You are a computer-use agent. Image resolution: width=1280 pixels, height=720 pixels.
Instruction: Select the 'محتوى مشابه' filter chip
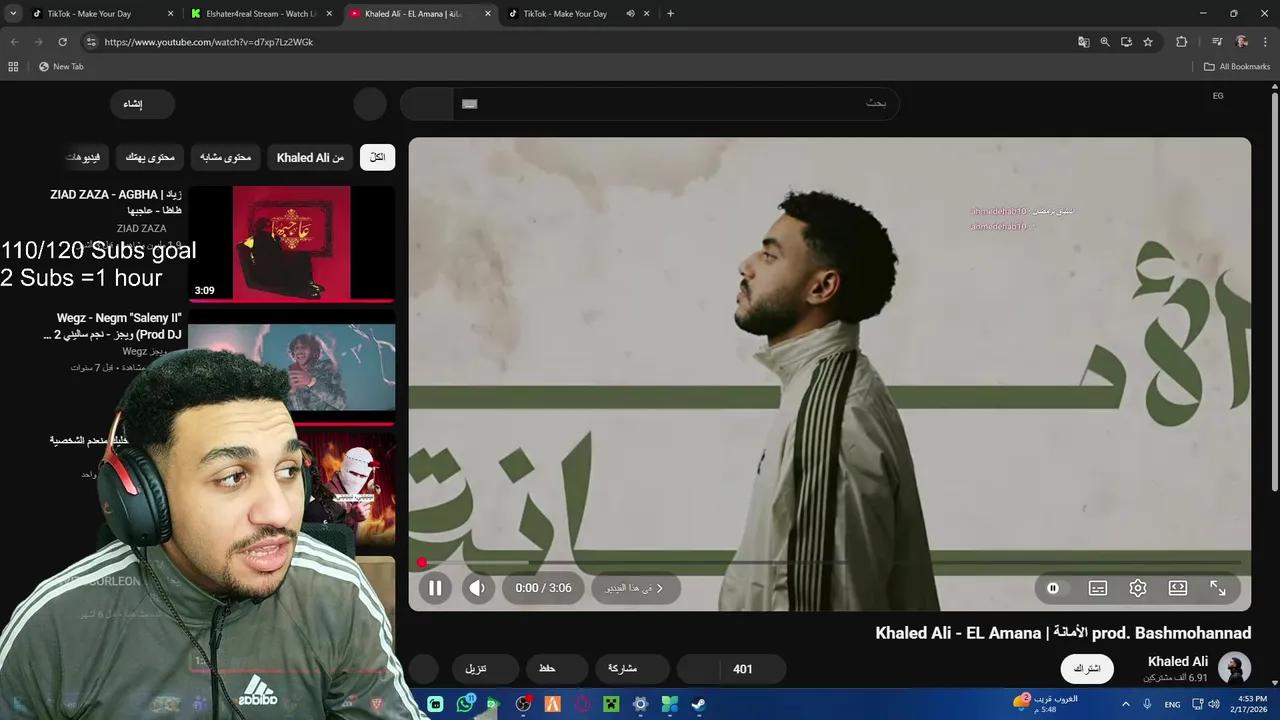tap(225, 157)
